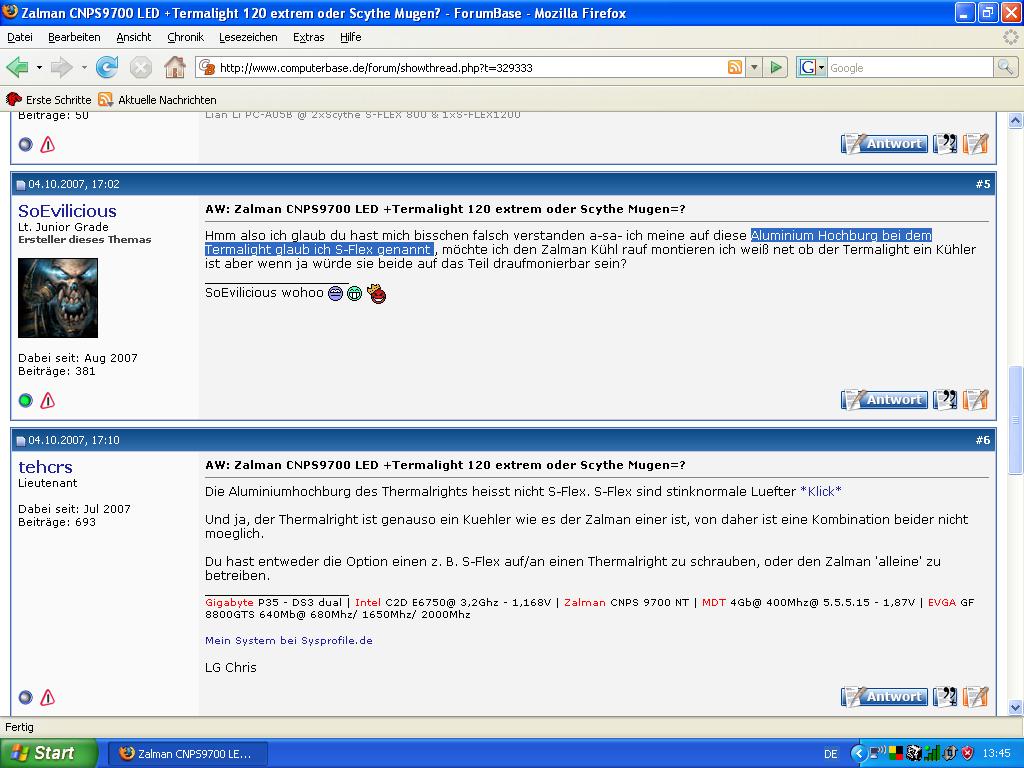Click Antwort button above post #5
This screenshot has width=1024, height=768.
[885, 144]
